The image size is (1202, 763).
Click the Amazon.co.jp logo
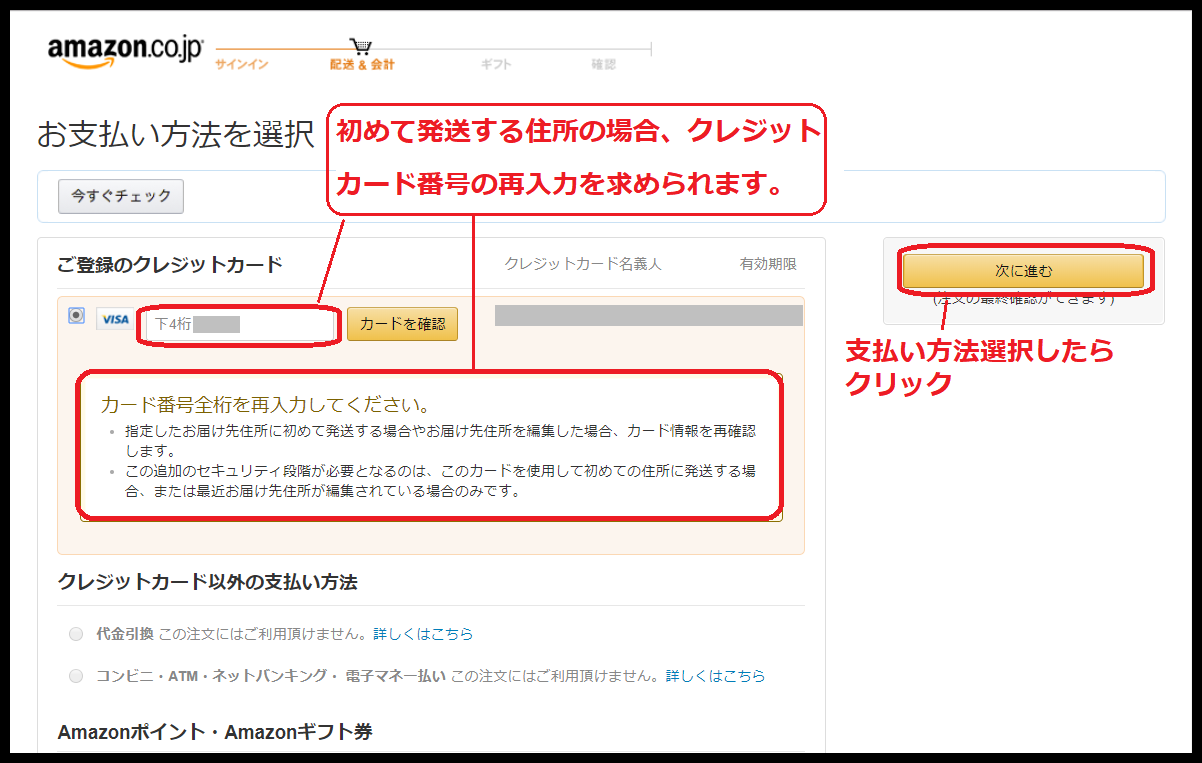coord(125,52)
